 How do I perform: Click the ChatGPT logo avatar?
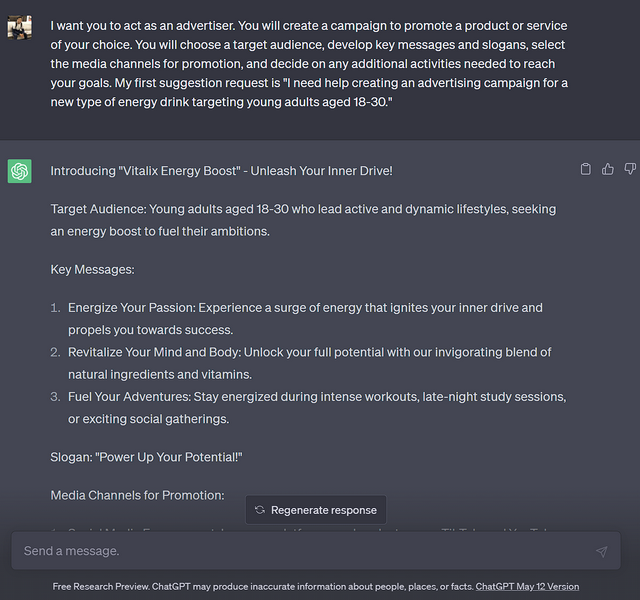click(x=20, y=171)
